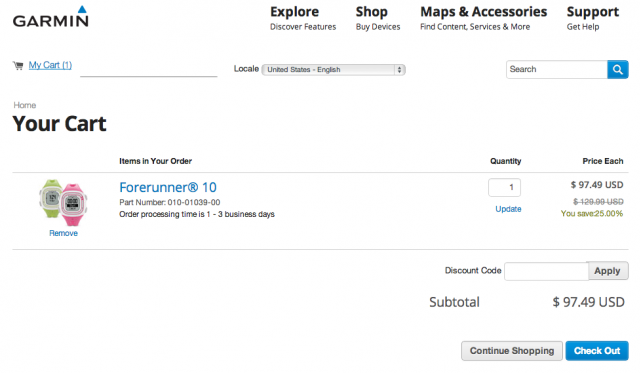This screenshot has width=640, height=373.
Task: Focus the Search input field
Action: [x=557, y=69]
